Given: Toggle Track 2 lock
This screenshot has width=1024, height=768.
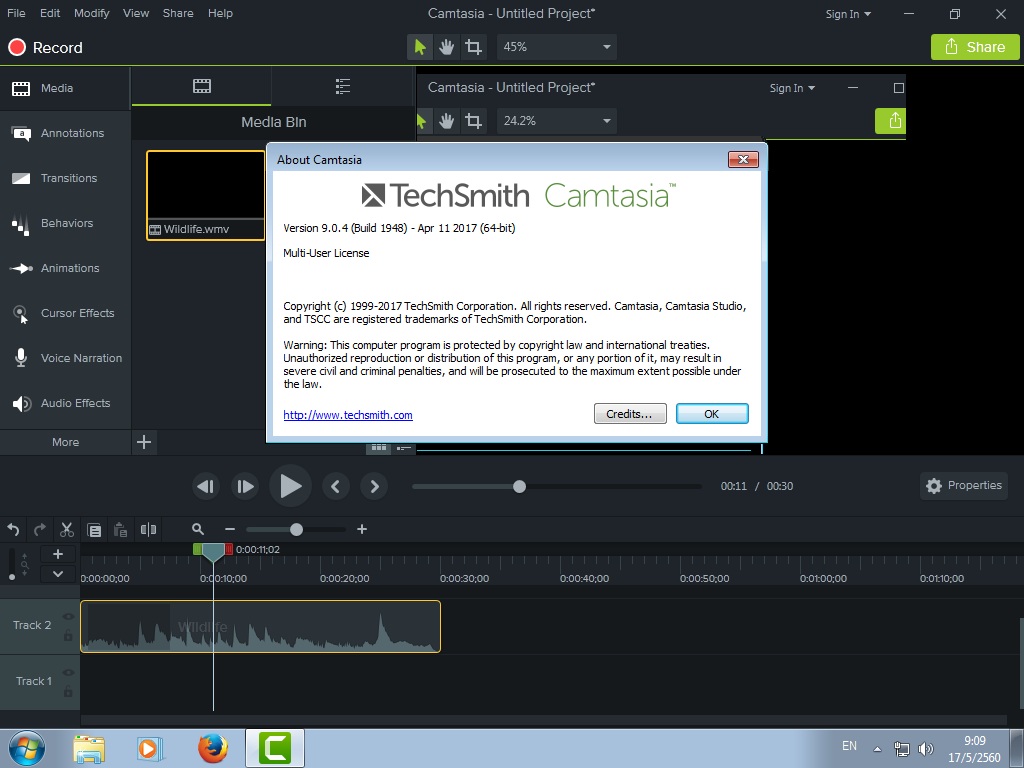Looking at the screenshot, I should pos(68,635).
